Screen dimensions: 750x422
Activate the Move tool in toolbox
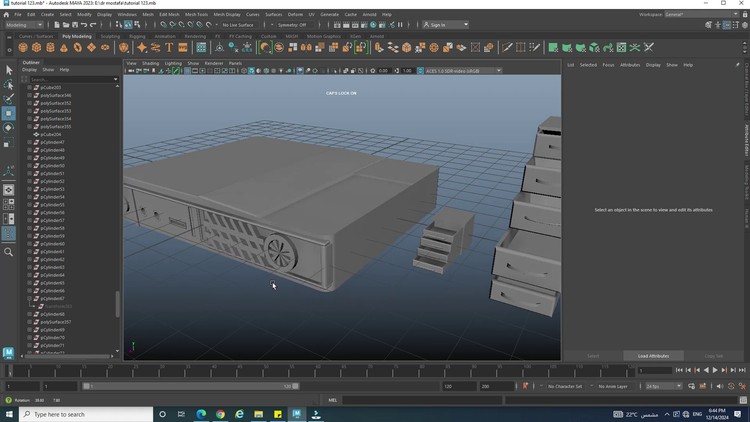[x=9, y=113]
